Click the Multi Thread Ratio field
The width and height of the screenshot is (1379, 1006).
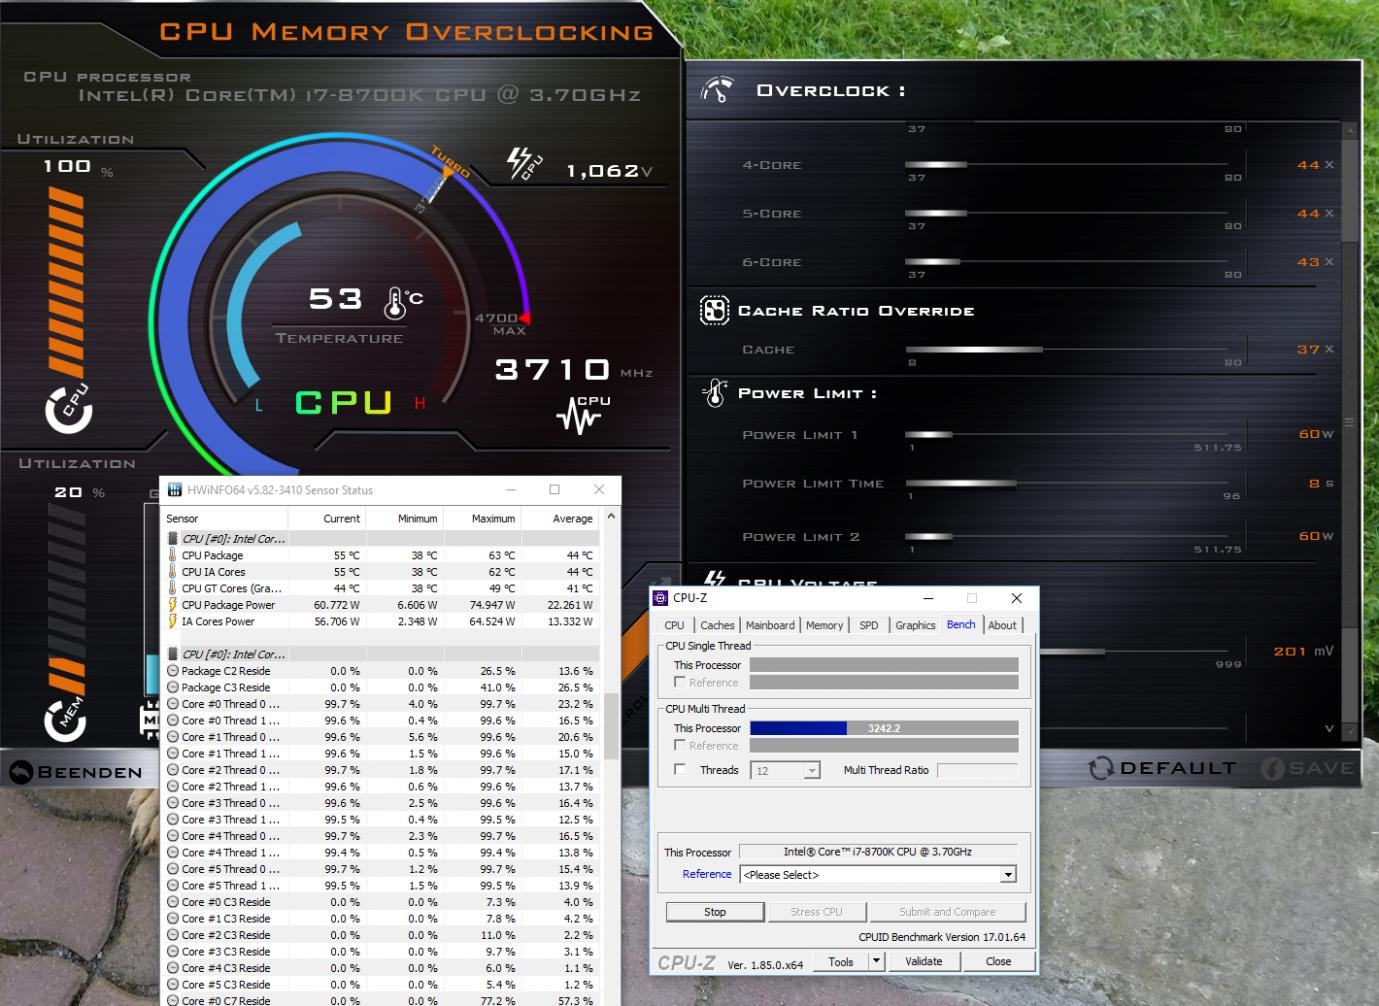[977, 770]
